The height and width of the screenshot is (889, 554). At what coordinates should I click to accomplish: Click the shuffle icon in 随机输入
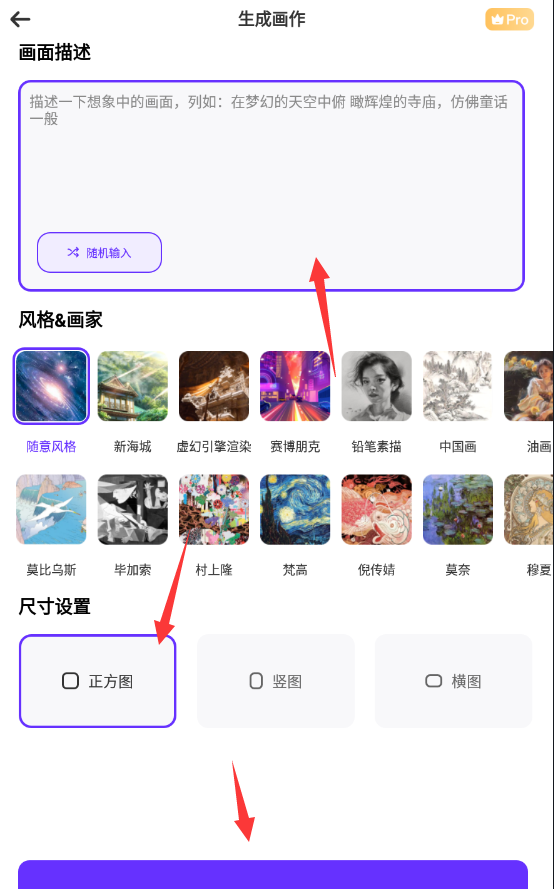click(73, 252)
